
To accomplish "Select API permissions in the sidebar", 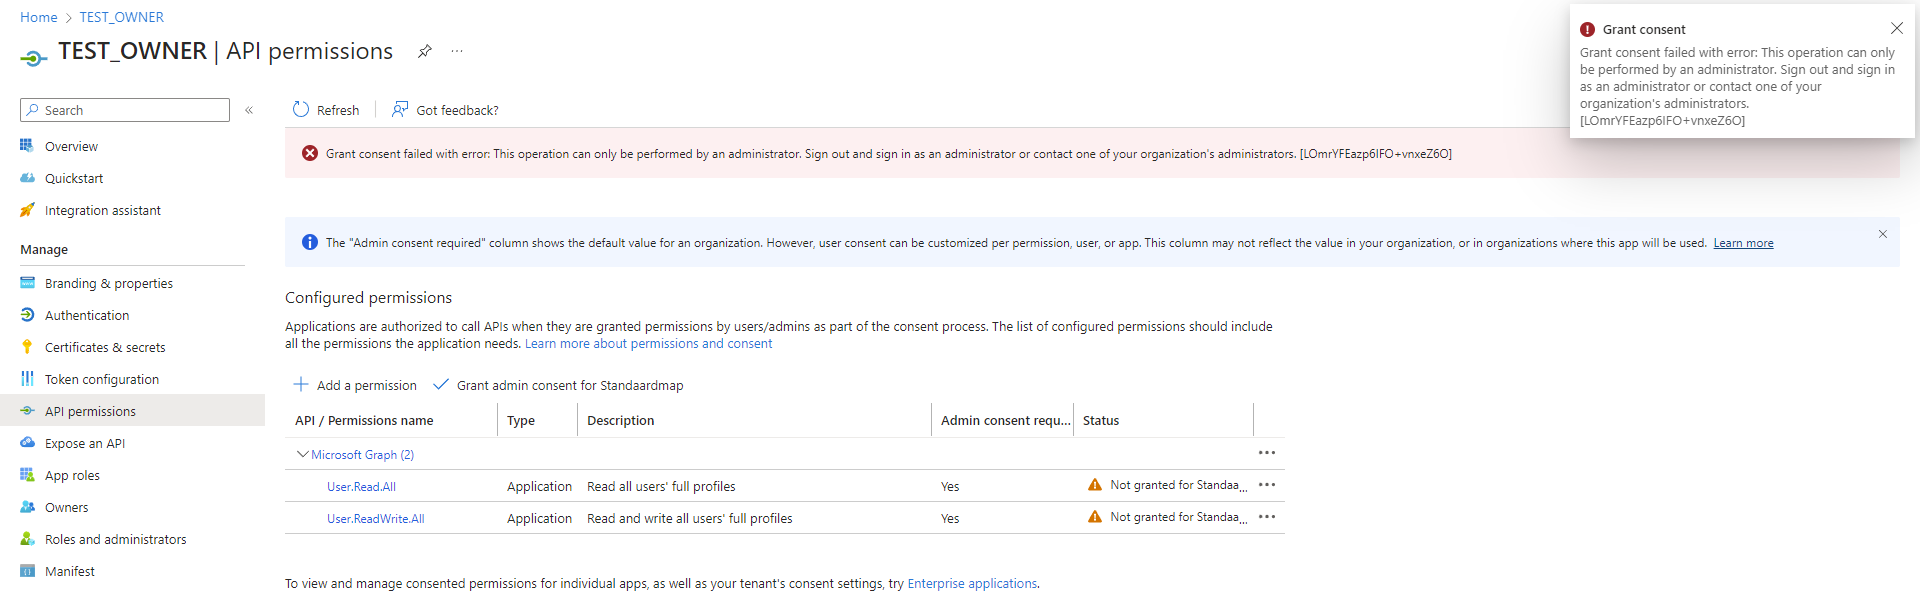I will pos(132,411).
